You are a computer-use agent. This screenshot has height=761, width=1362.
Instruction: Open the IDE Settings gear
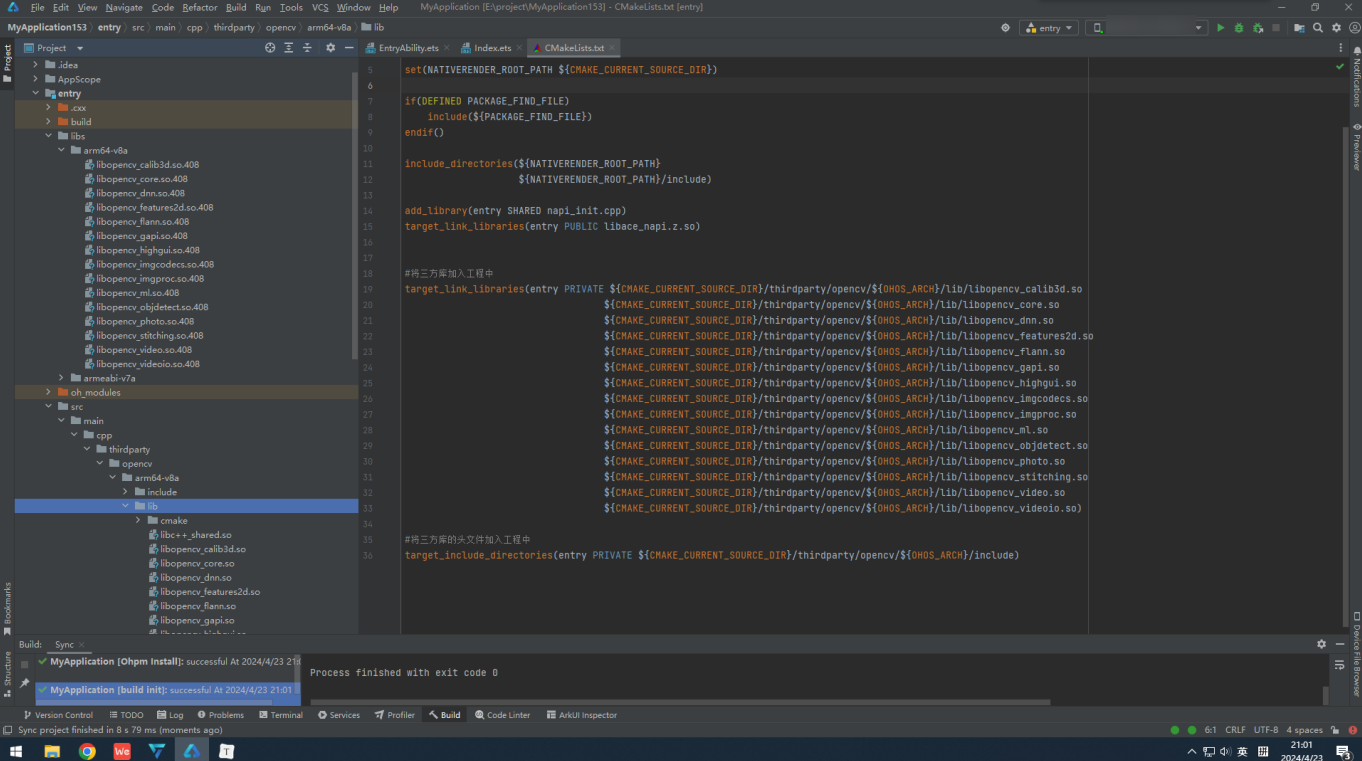click(x=1337, y=27)
